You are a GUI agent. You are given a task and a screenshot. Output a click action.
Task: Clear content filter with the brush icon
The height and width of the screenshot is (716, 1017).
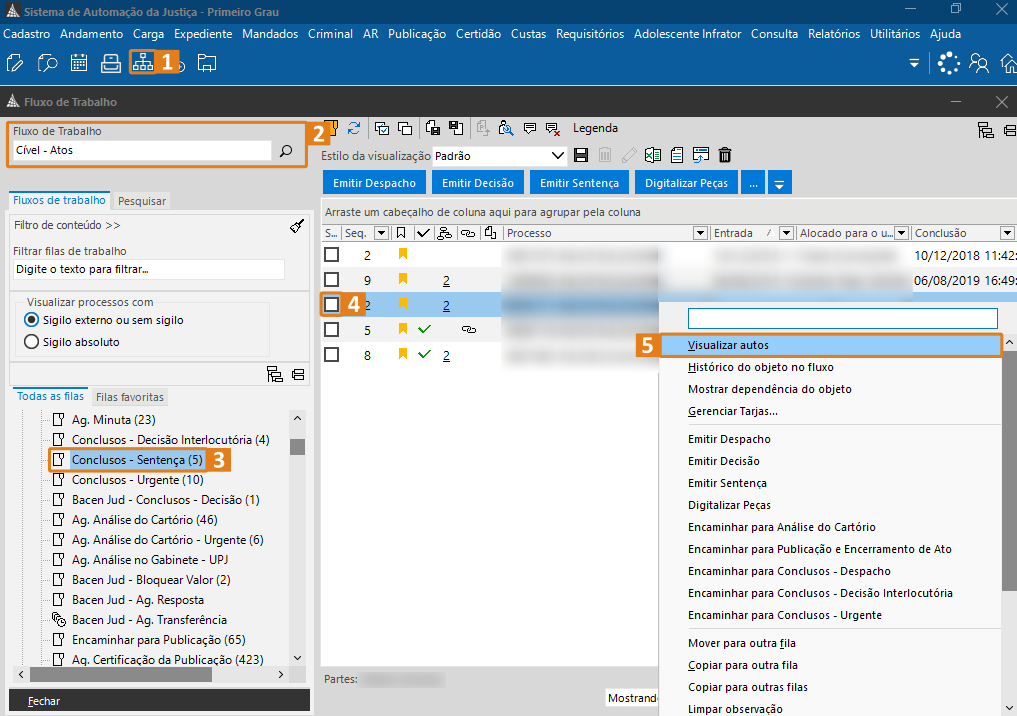pos(296,226)
